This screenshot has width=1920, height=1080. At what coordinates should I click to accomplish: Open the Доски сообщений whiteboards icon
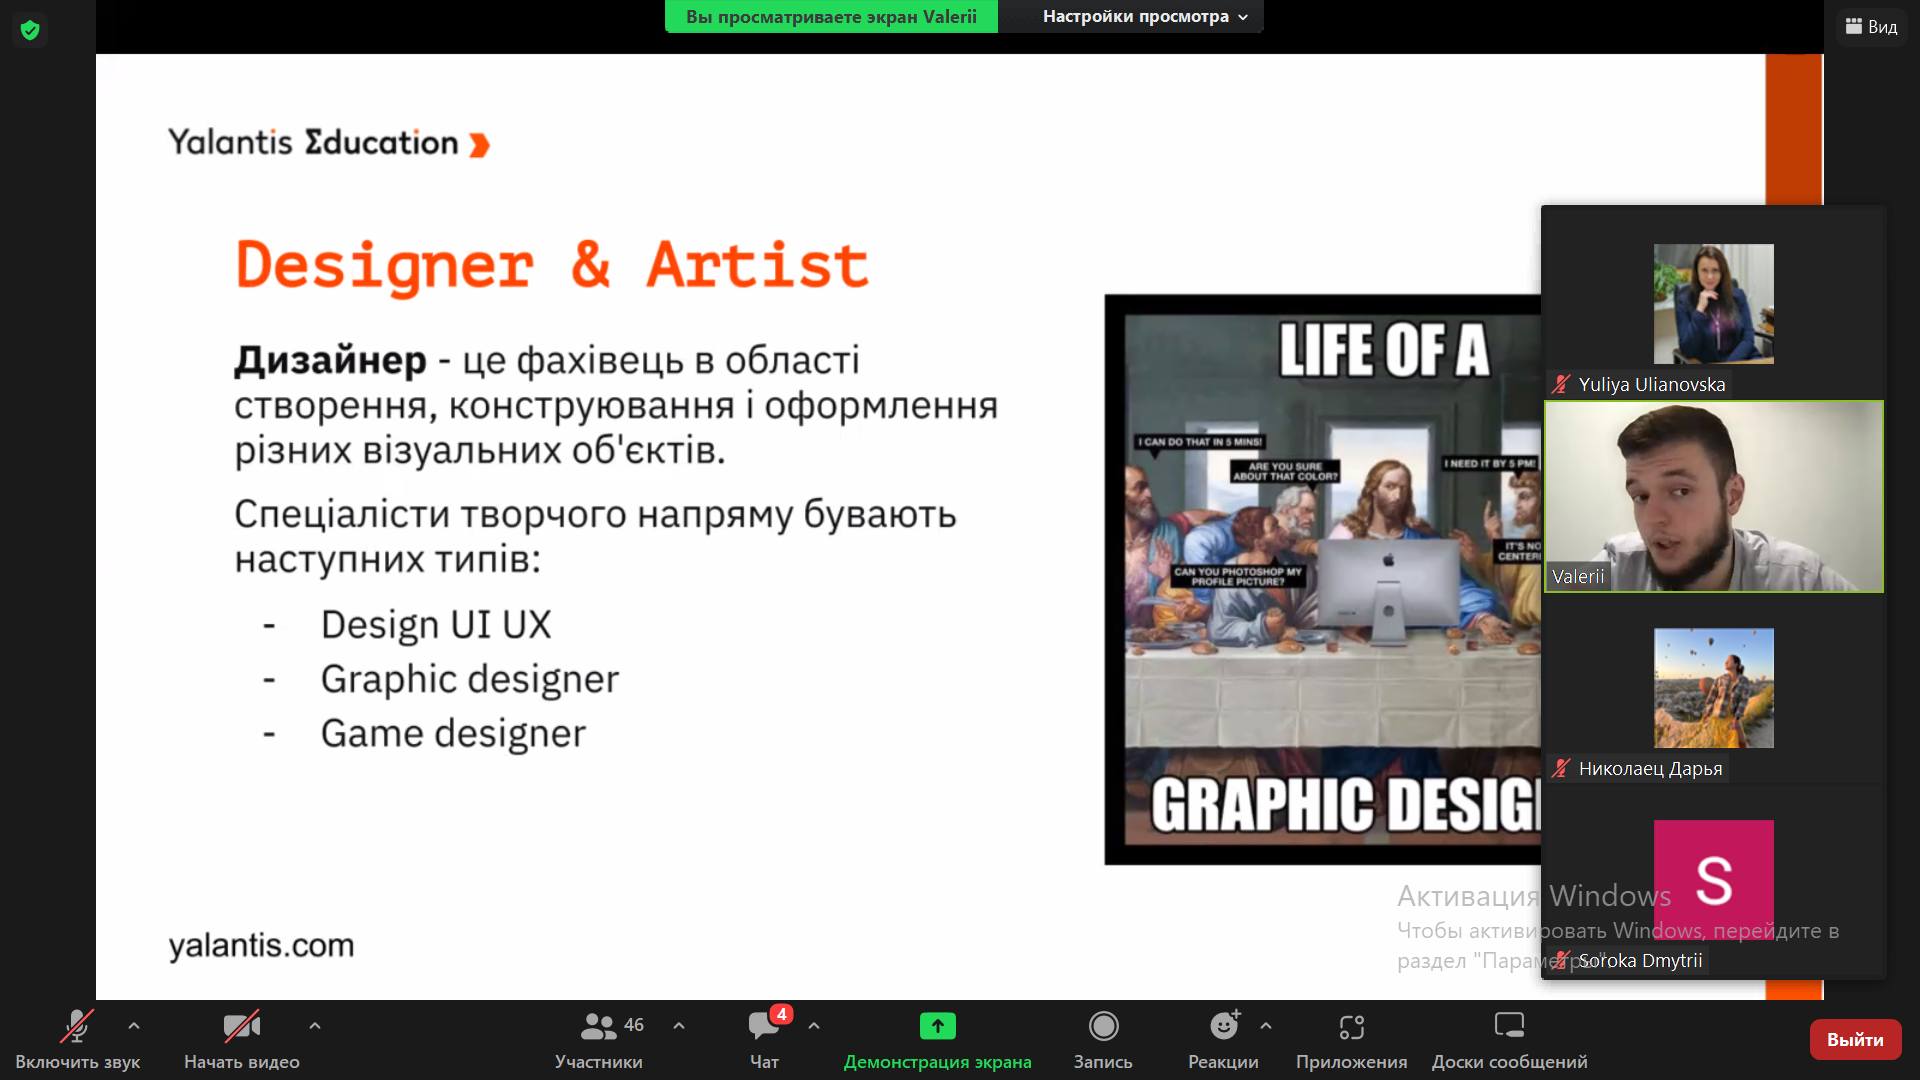coord(1509,1026)
